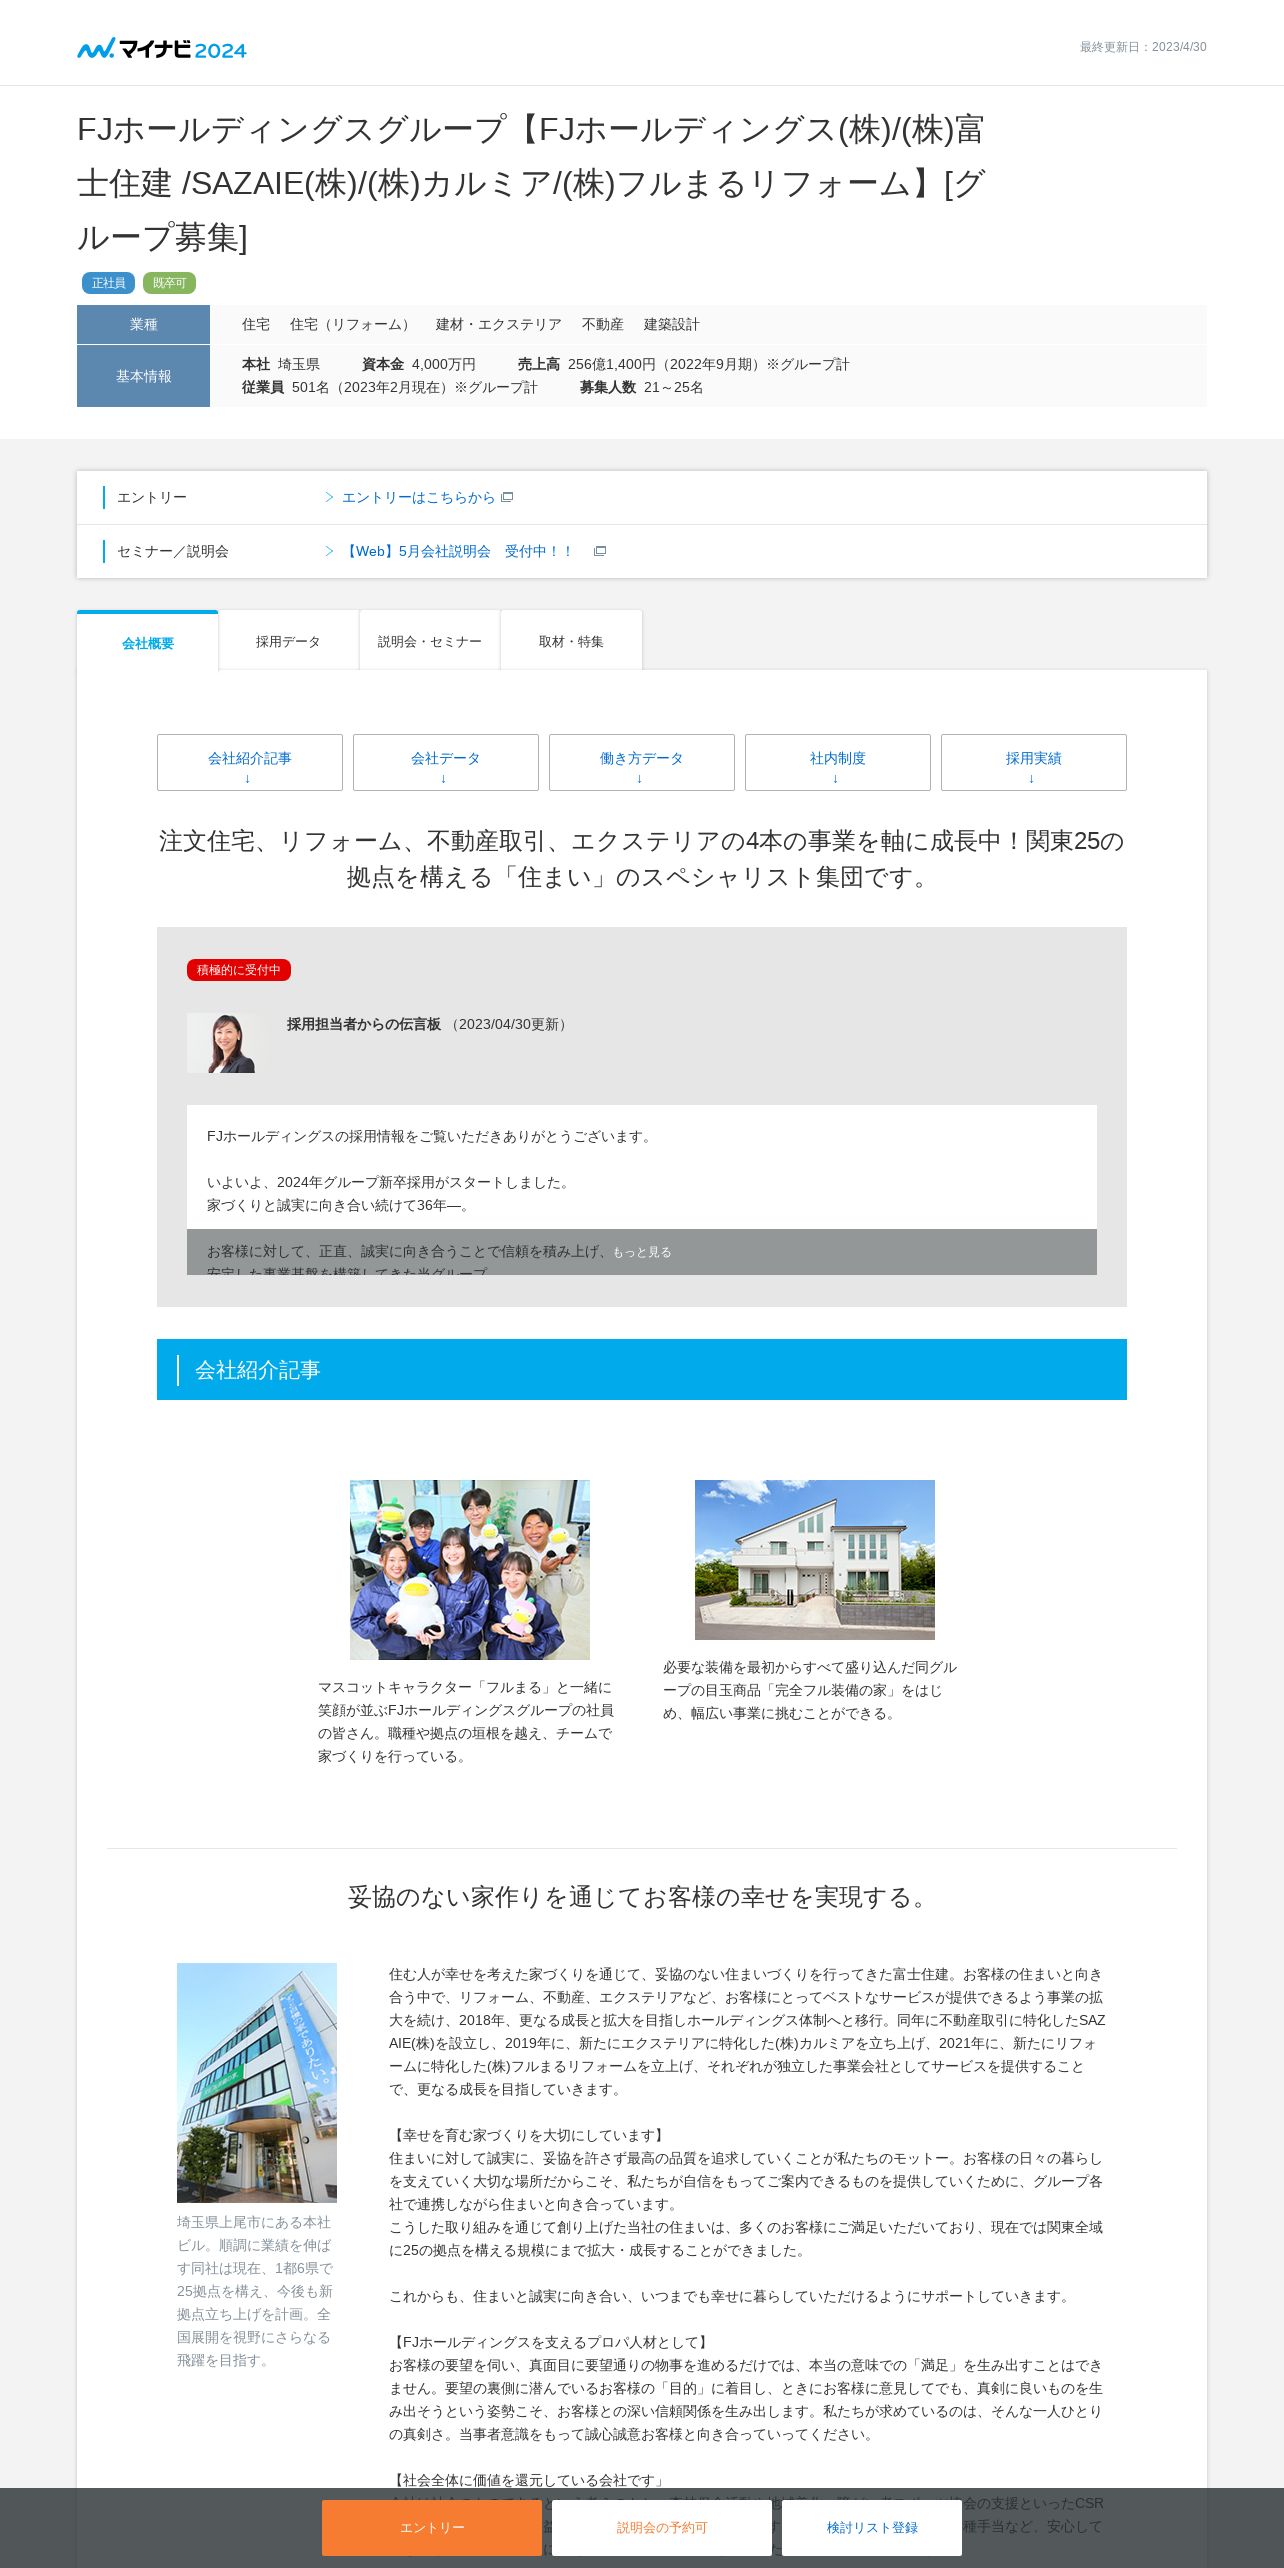
Task: Click the external link icon beside エントリーはこちらから
Action: tap(507, 497)
